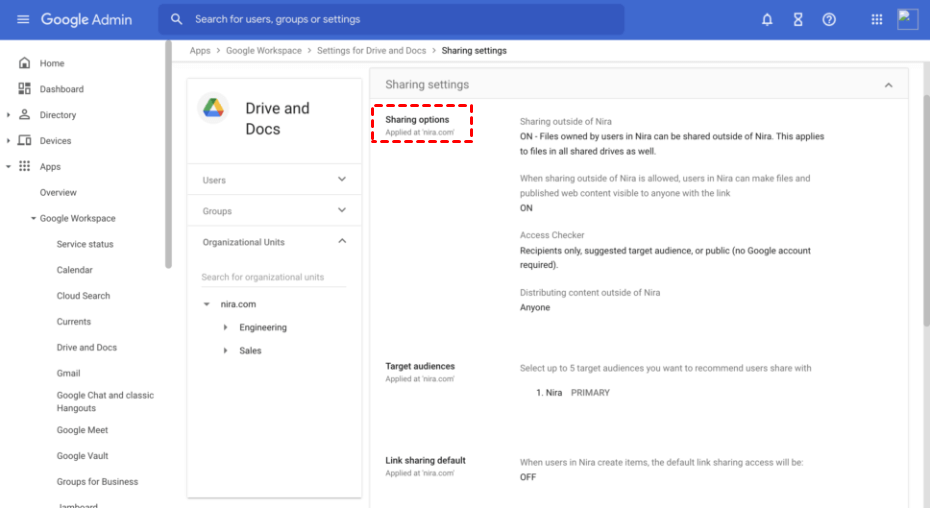This screenshot has height=508, width=930.
Task: Open Gmail from the sidebar menu
Action: pos(68,373)
